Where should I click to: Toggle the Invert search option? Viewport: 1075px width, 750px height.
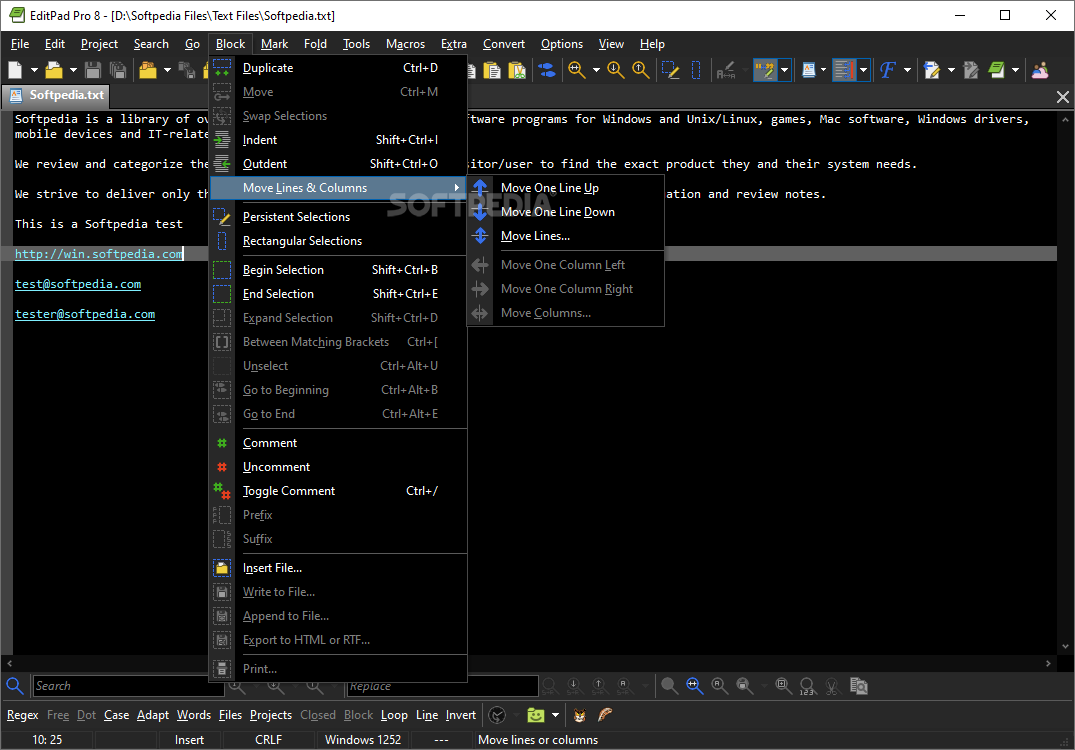point(461,715)
